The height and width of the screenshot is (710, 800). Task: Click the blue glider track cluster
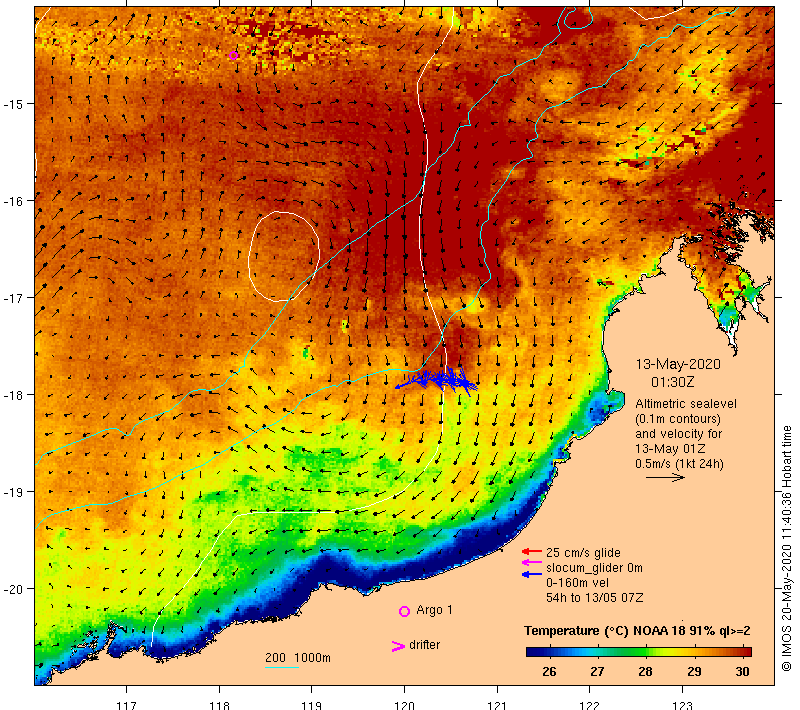pos(437,380)
